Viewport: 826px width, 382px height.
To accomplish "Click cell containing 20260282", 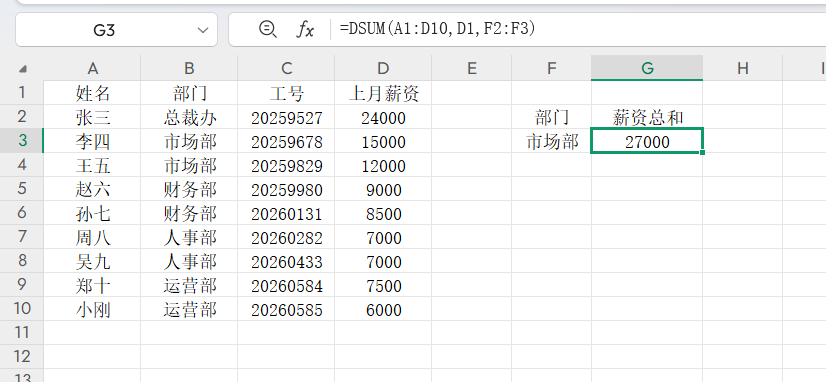I will pos(286,238).
